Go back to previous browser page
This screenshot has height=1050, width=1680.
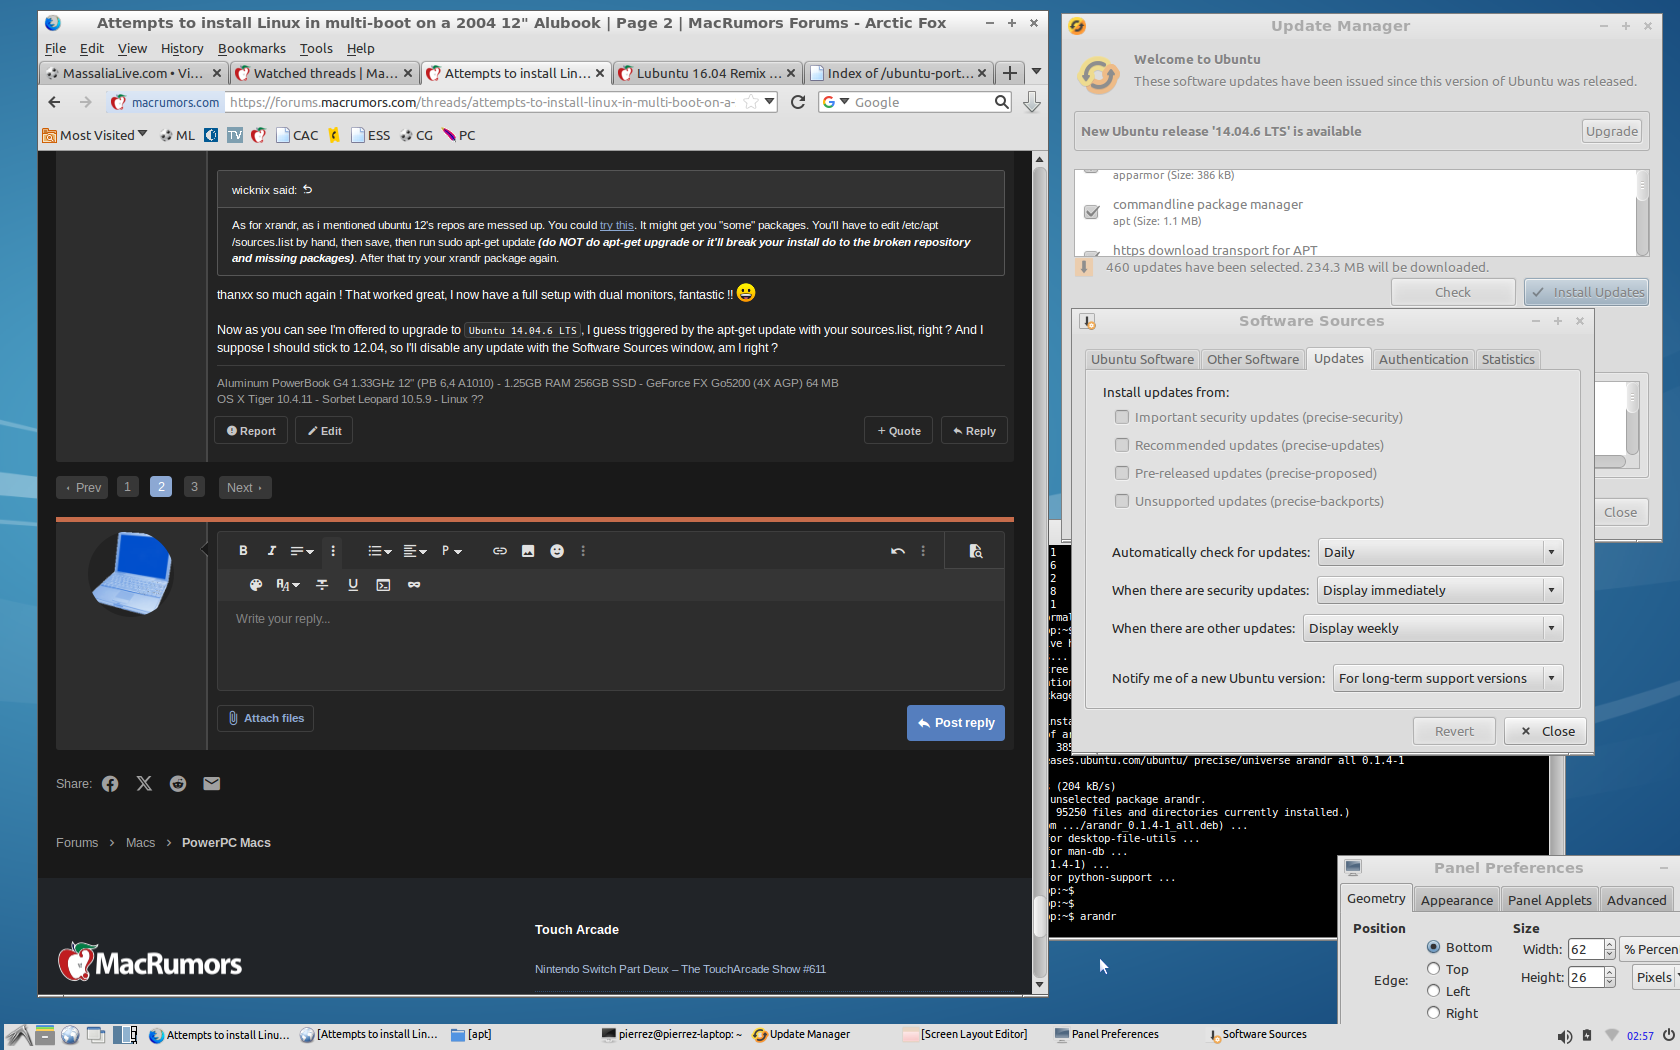point(54,102)
